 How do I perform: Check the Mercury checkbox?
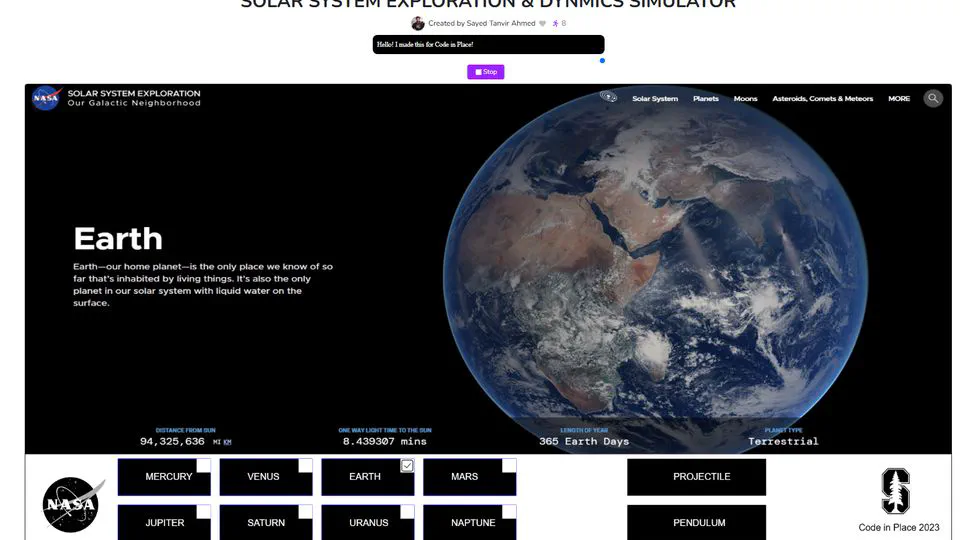(x=204, y=465)
